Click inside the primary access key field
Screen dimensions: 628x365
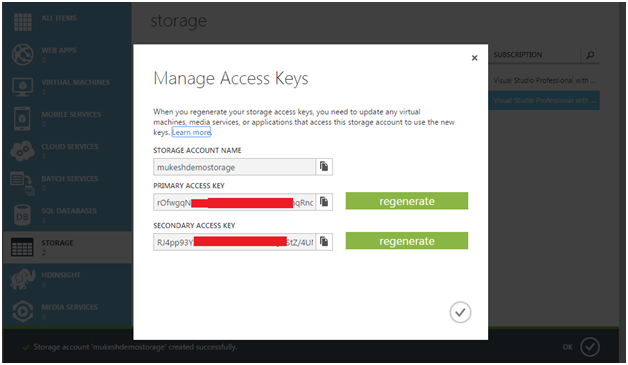click(x=234, y=202)
